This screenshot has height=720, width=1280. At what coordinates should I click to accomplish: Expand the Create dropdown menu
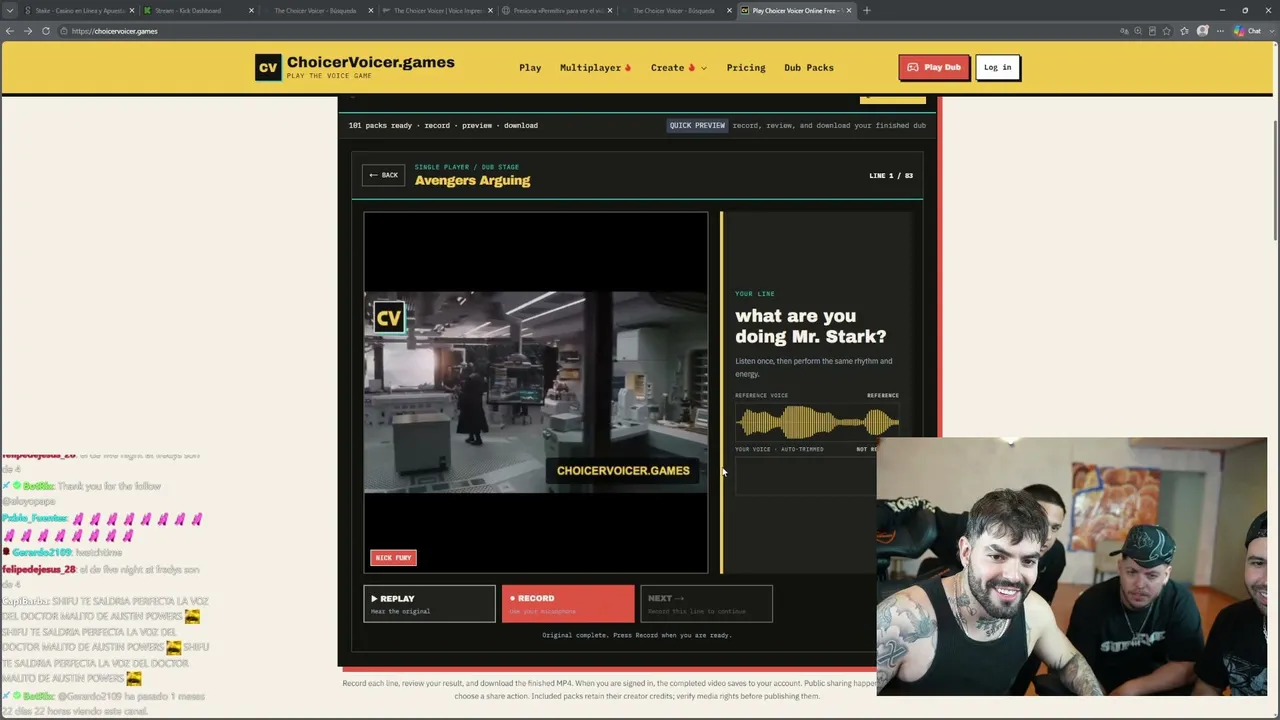679,68
